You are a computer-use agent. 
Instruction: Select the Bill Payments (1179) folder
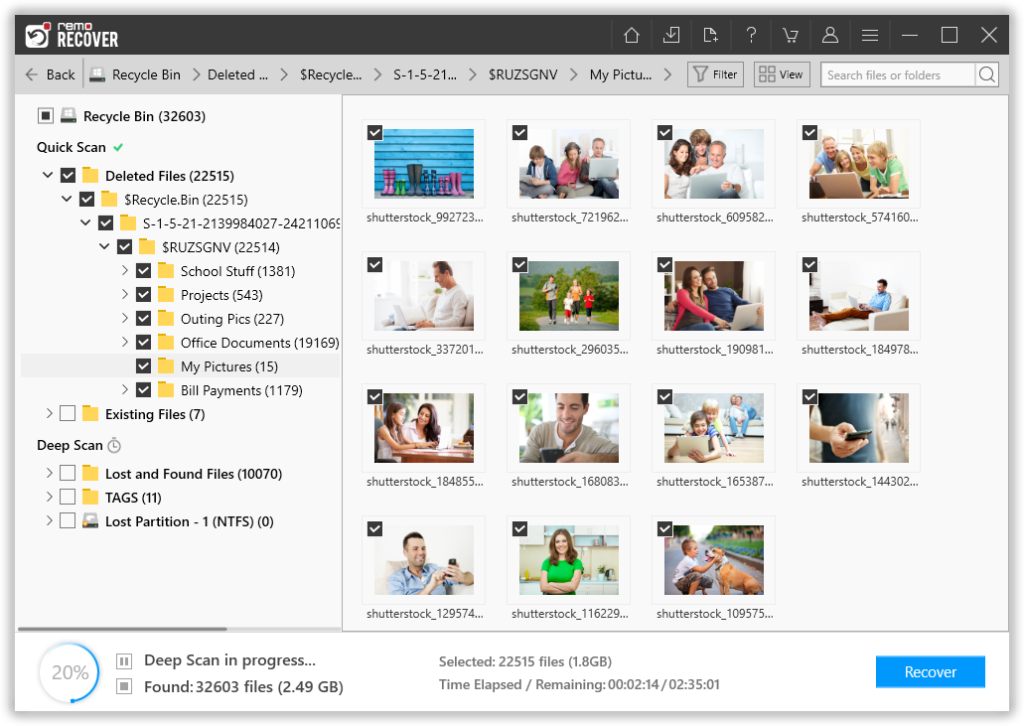242,390
